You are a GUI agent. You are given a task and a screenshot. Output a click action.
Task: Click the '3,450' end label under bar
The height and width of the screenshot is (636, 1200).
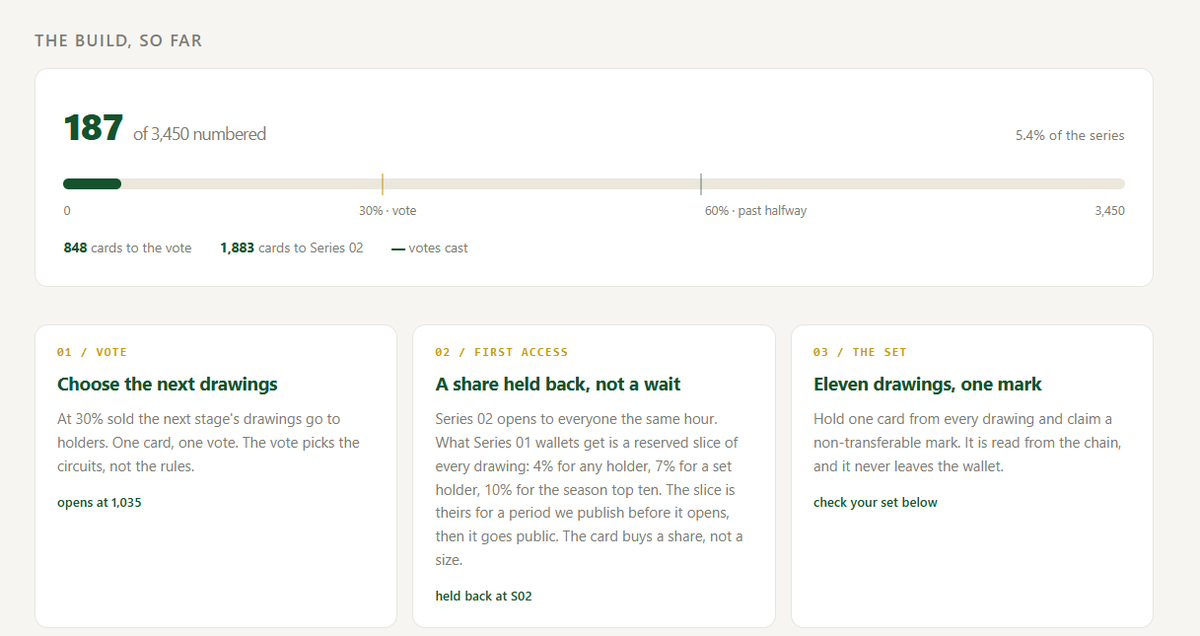click(1110, 211)
